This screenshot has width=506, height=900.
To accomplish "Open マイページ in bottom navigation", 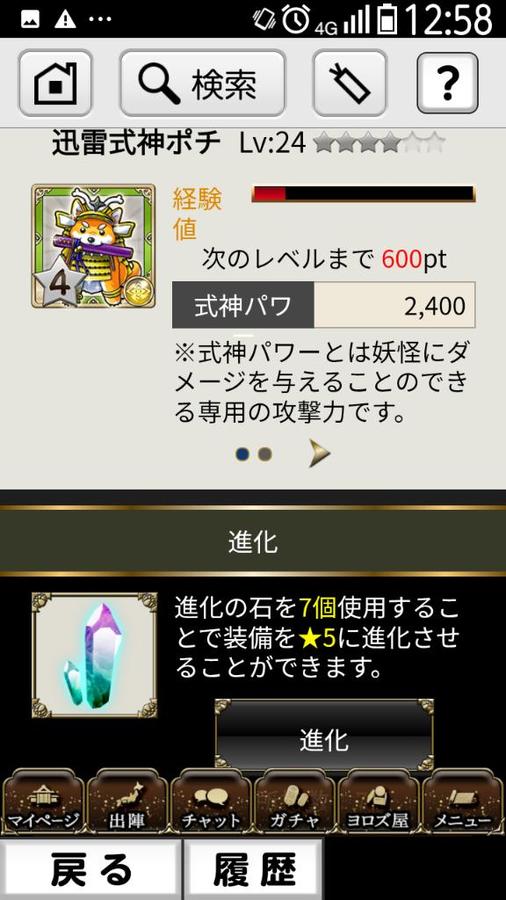I will coord(42,801).
